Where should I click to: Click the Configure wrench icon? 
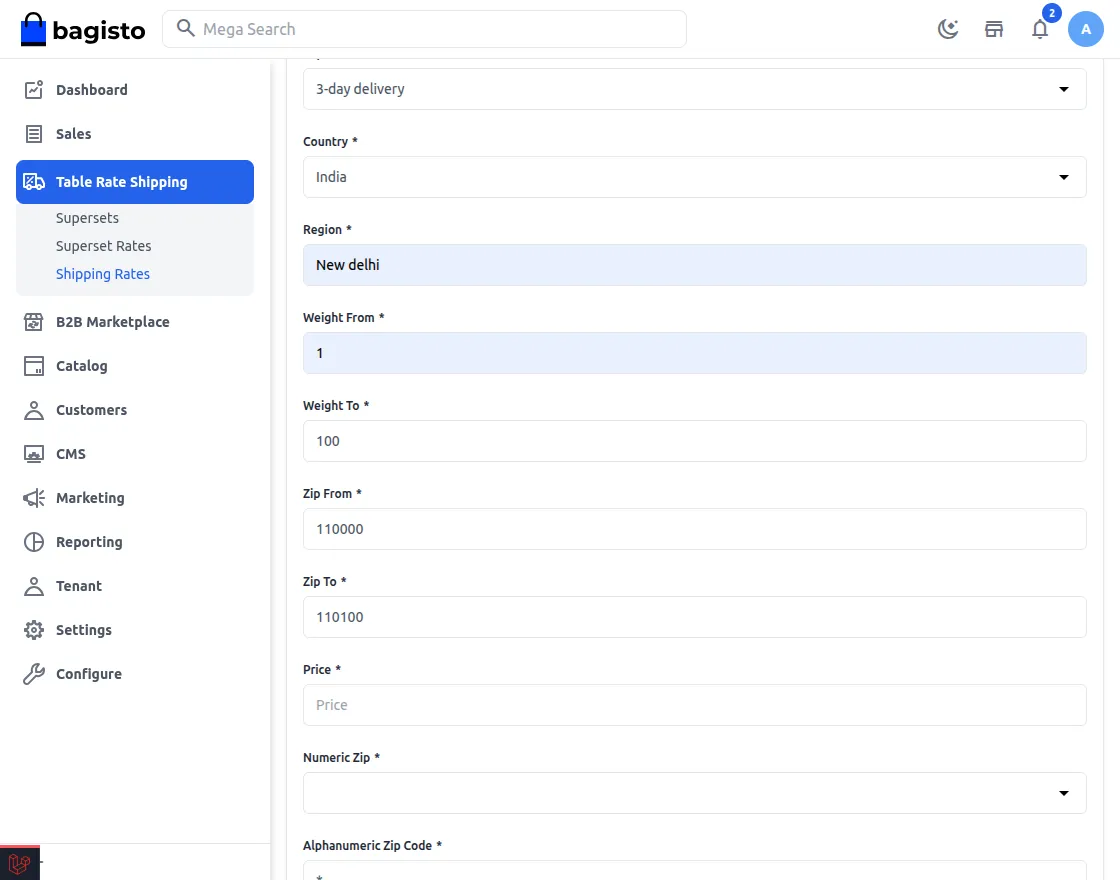click(34, 674)
